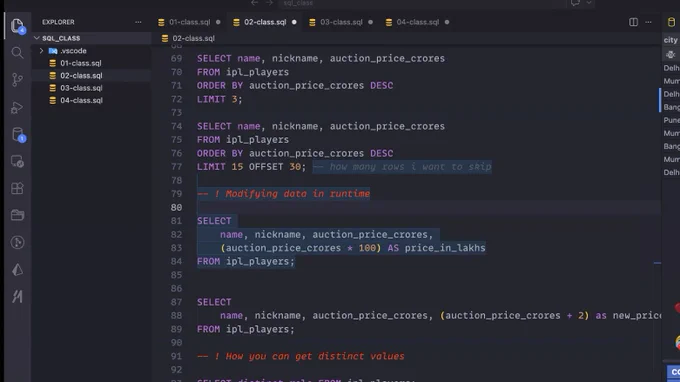680x382 pixels.
Task: Click the gear icon under the city column
Action: [x=670, y=55]
